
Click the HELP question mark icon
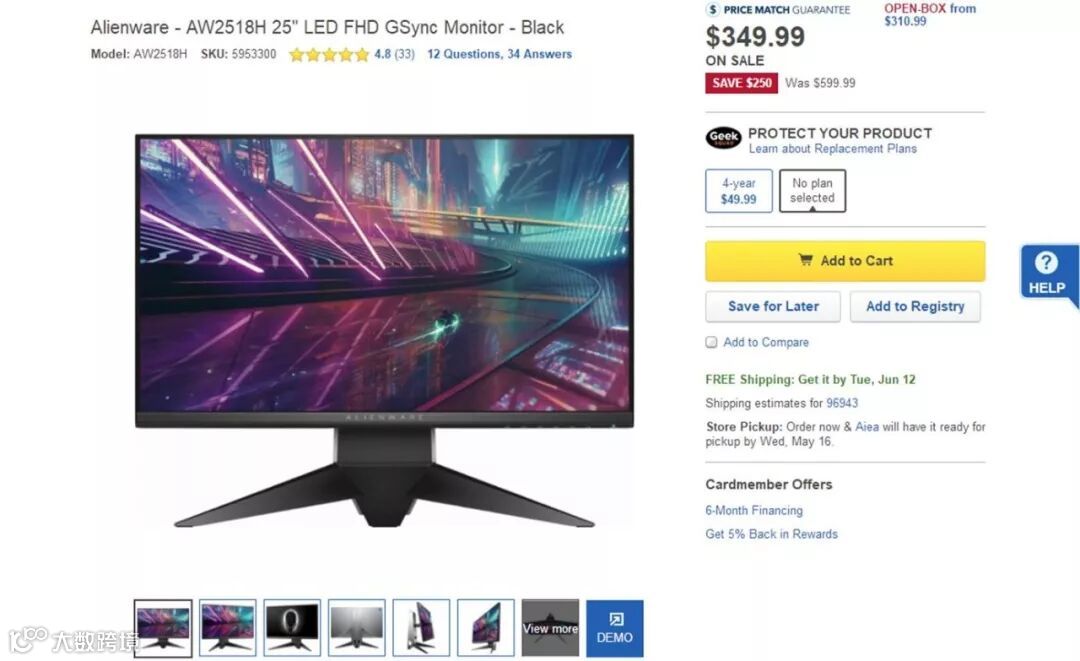(x=1046, y=262)
